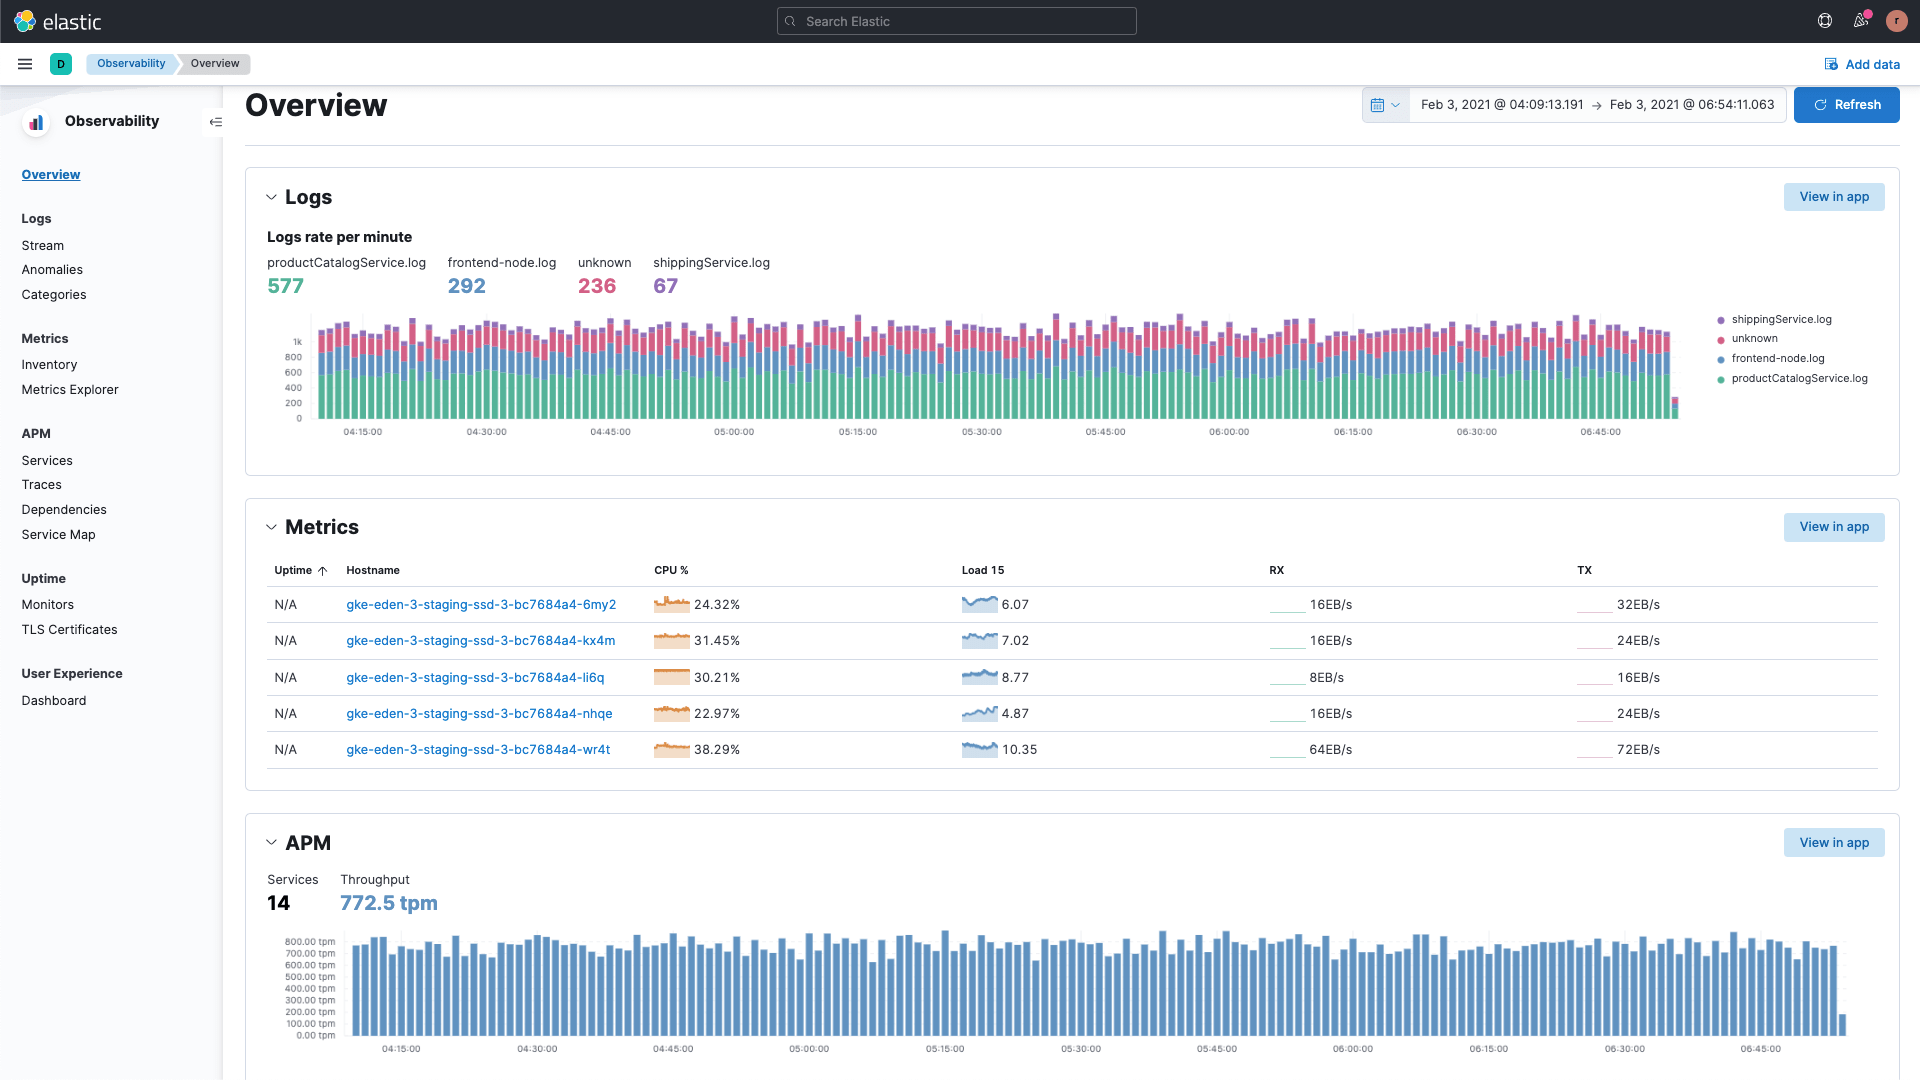Select Overview in the side navigation
This screenshot has height=1080, width=1920.
click(x=51, y=175)
